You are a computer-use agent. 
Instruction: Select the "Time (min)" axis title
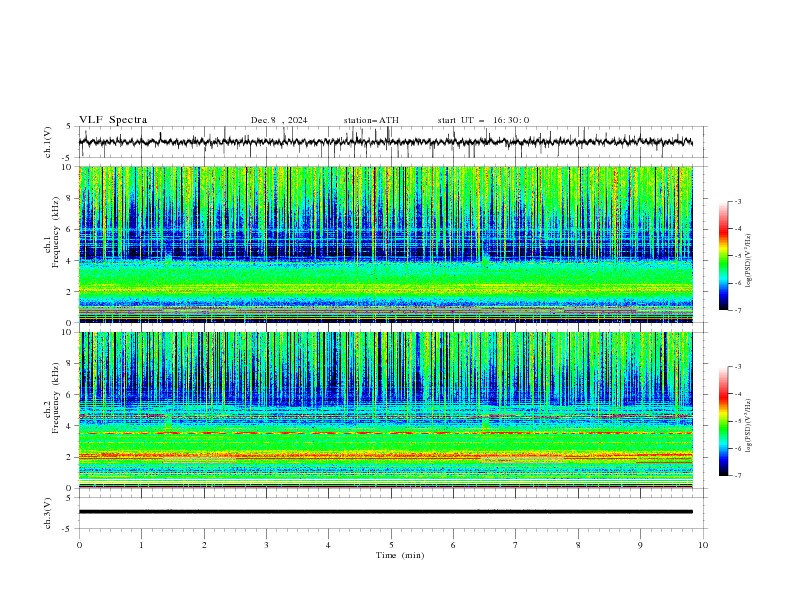click(x=400, y=555)
